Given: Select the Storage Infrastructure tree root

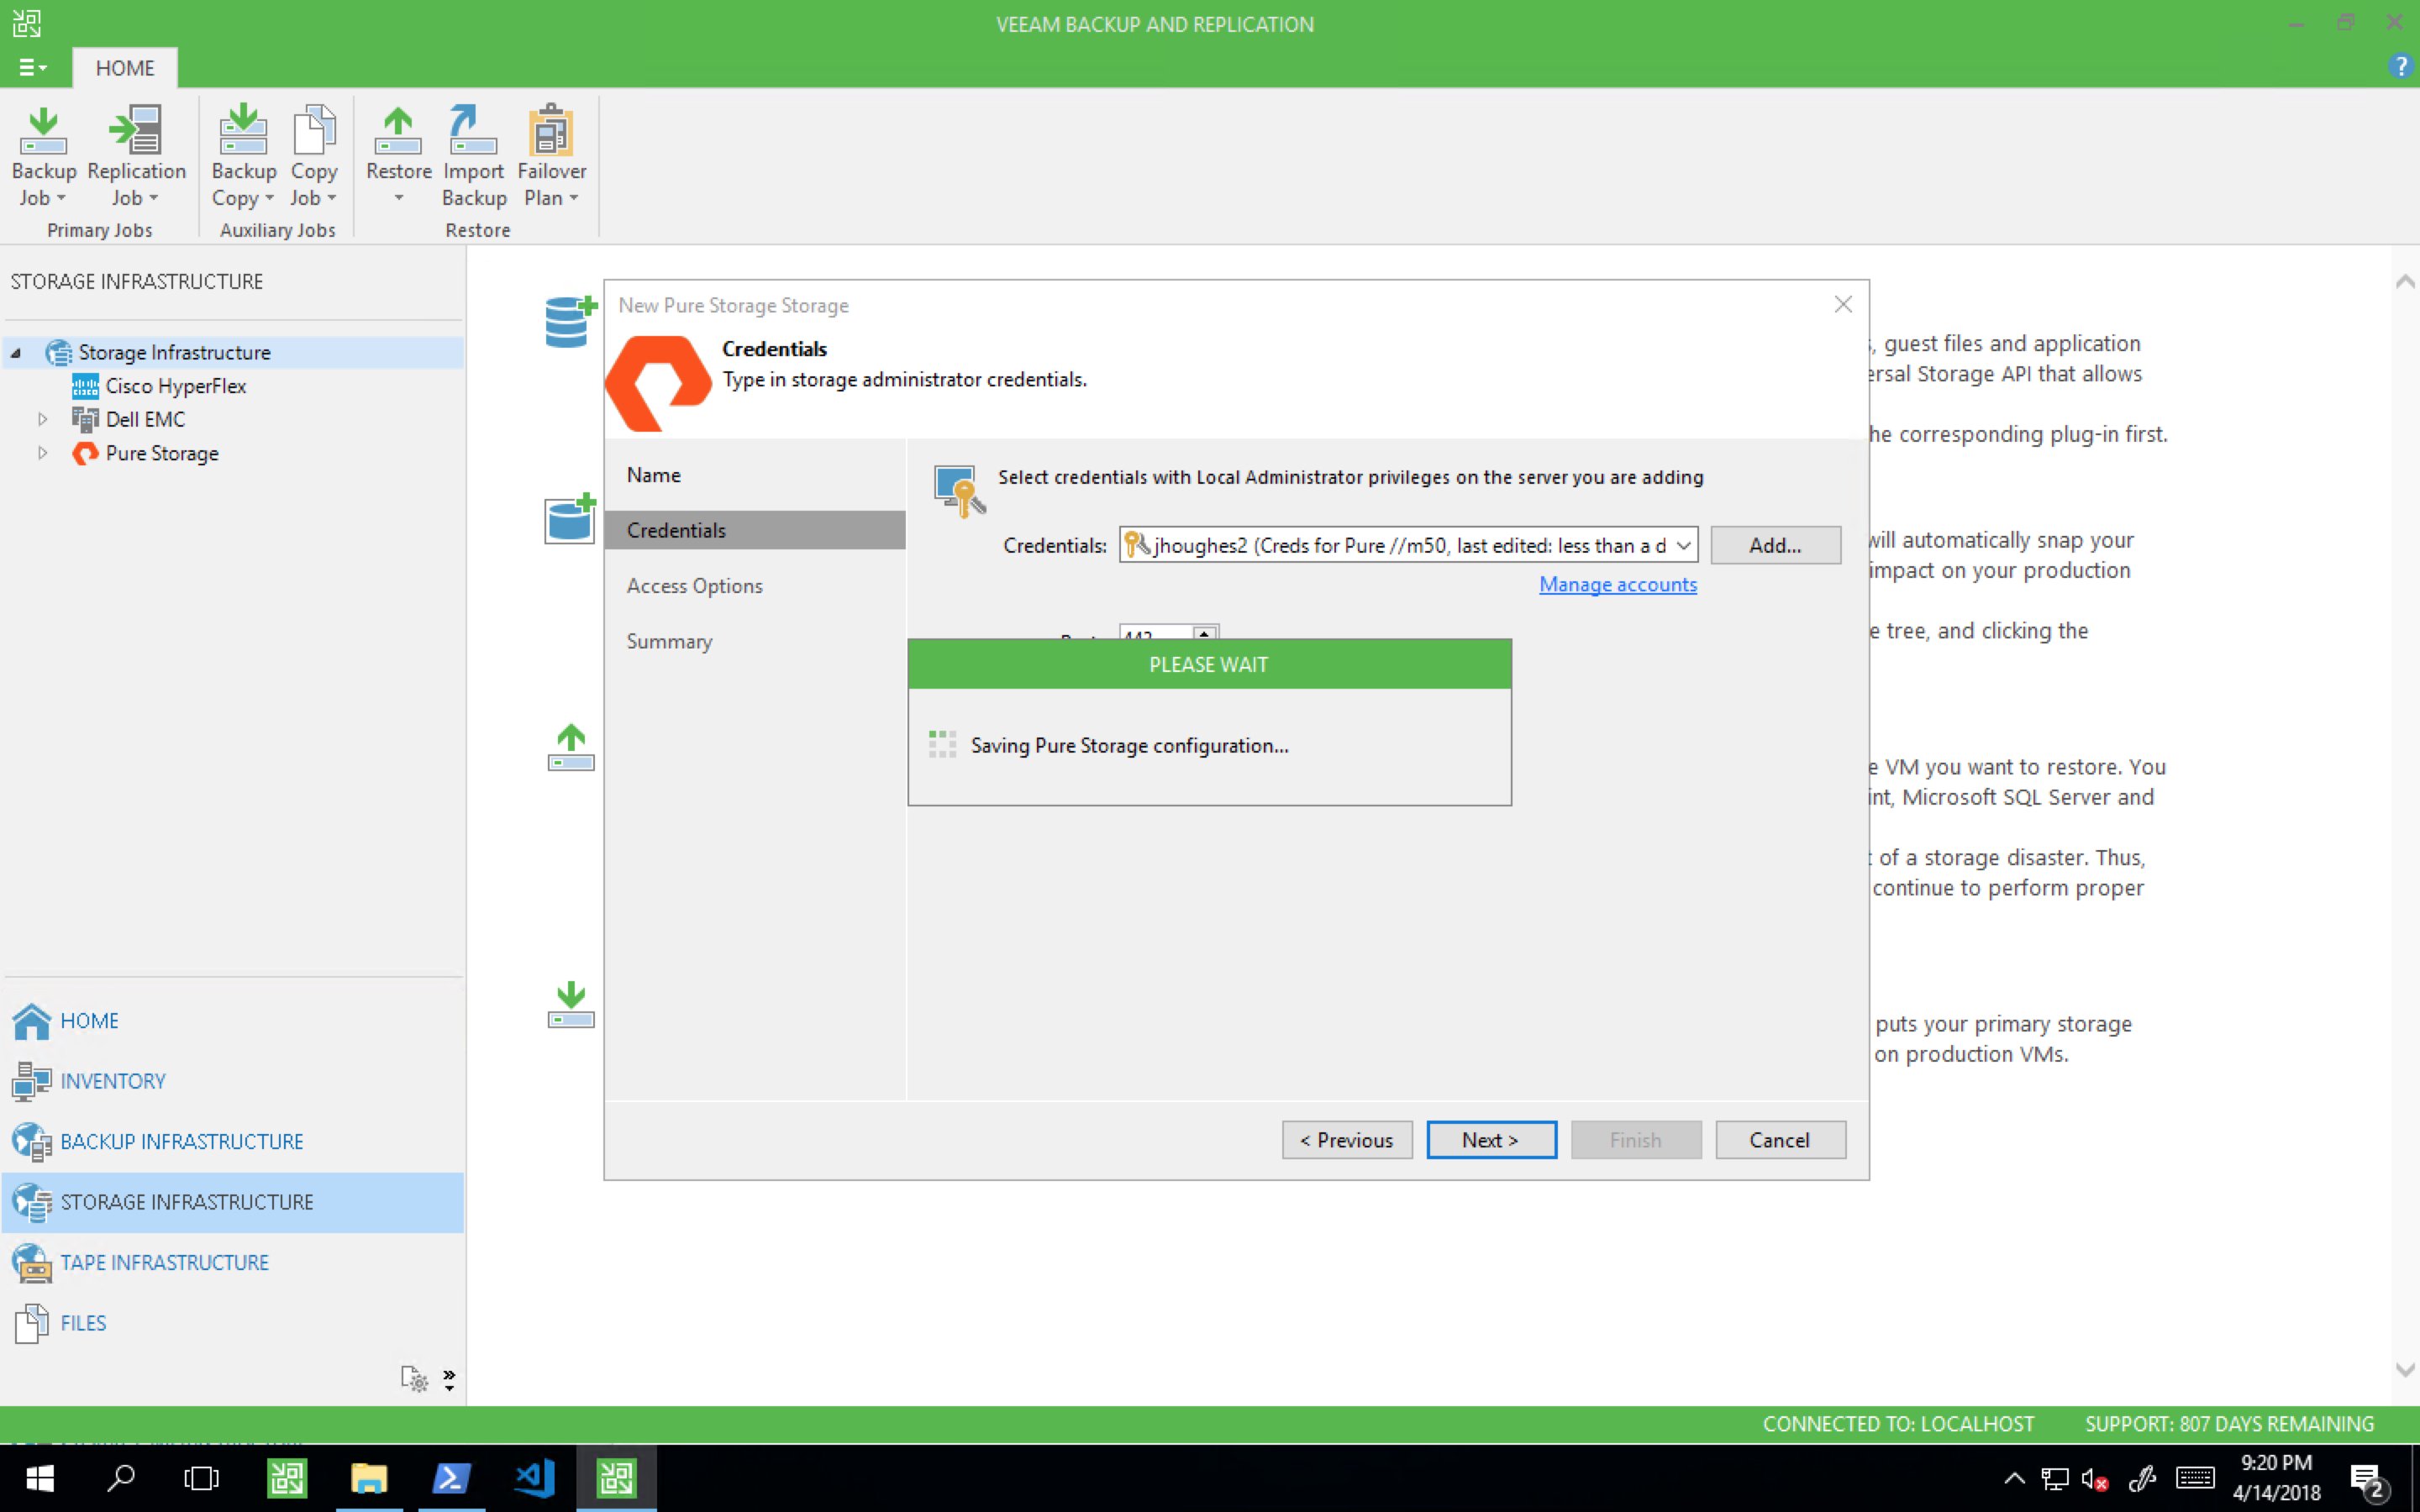Looking at the screenshot, I should pos(174,352).
